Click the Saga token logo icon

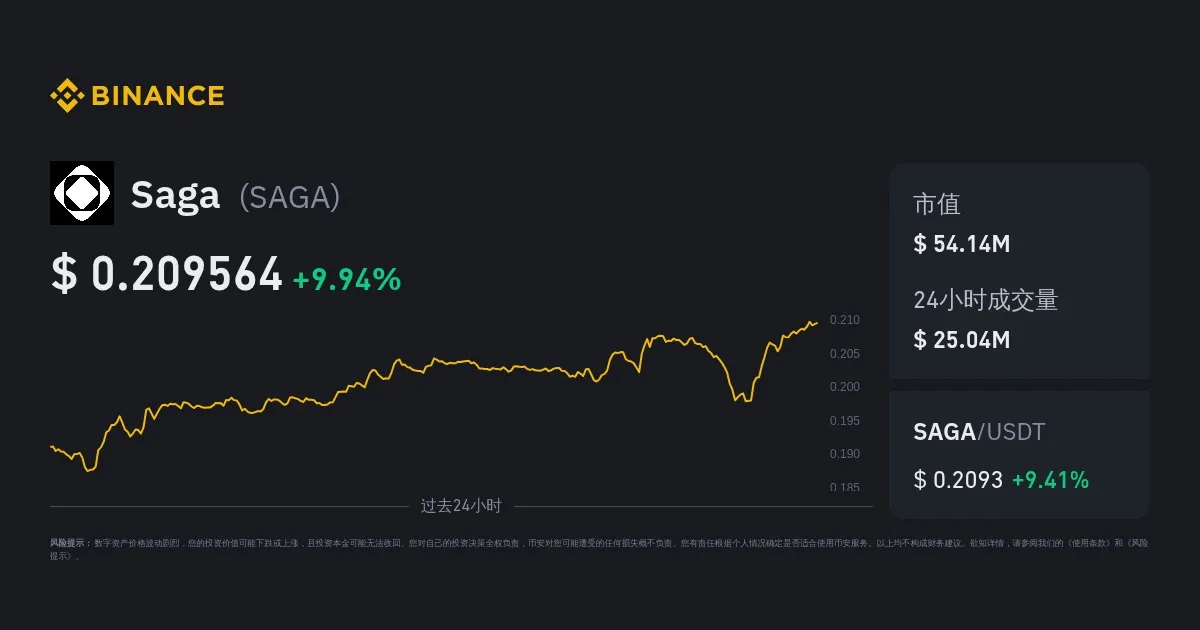82,193
